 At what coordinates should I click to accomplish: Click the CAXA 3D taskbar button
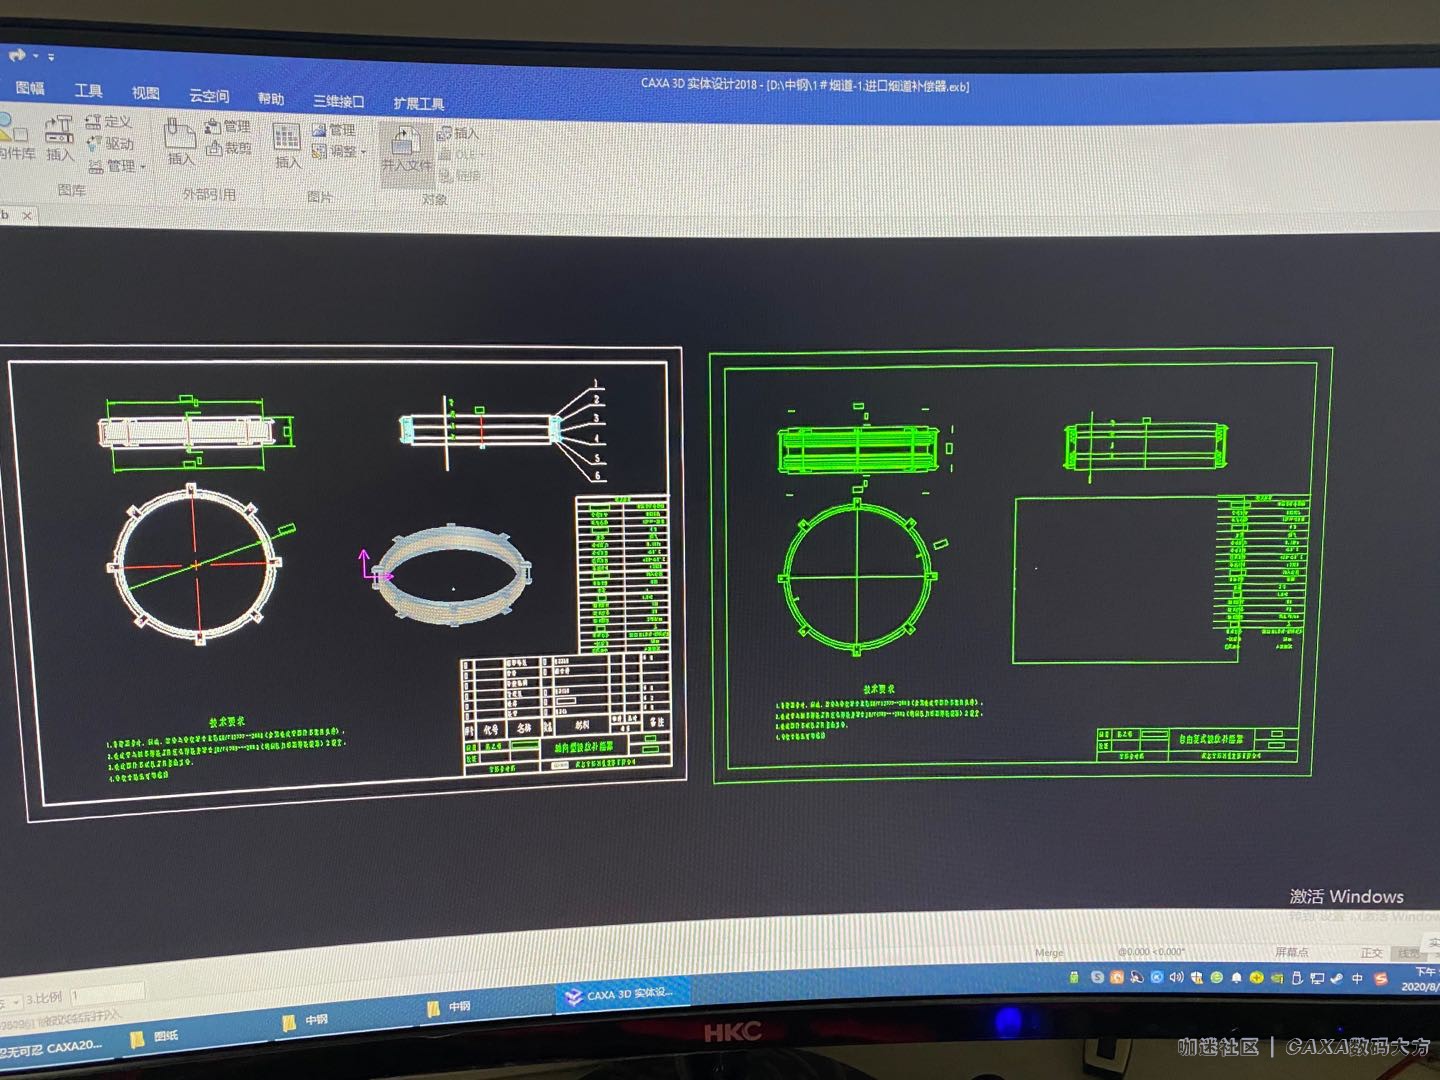(x=622, y=995)
